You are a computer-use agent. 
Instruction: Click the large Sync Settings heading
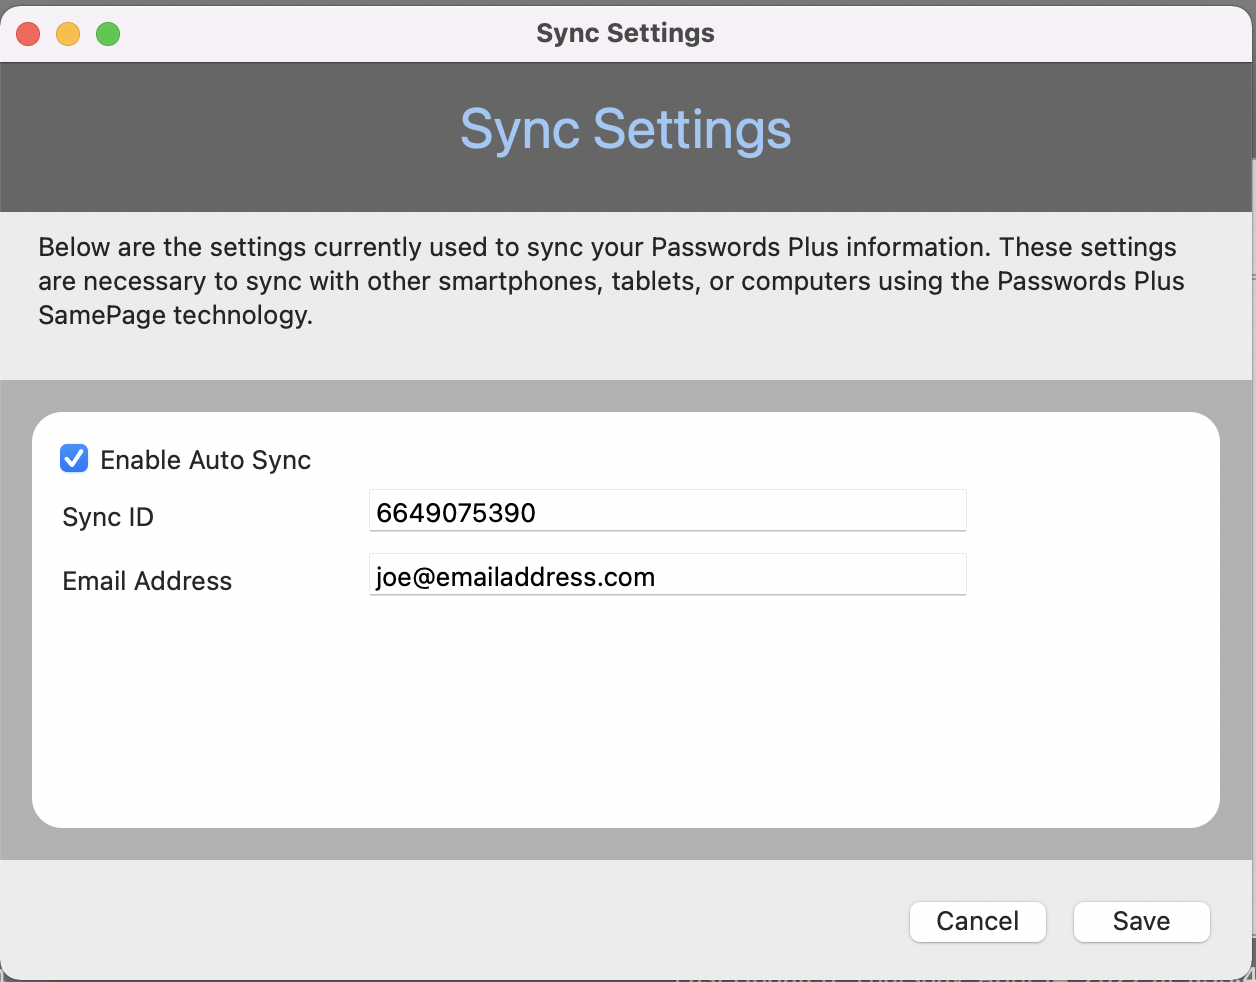click(x=625, y=129)
